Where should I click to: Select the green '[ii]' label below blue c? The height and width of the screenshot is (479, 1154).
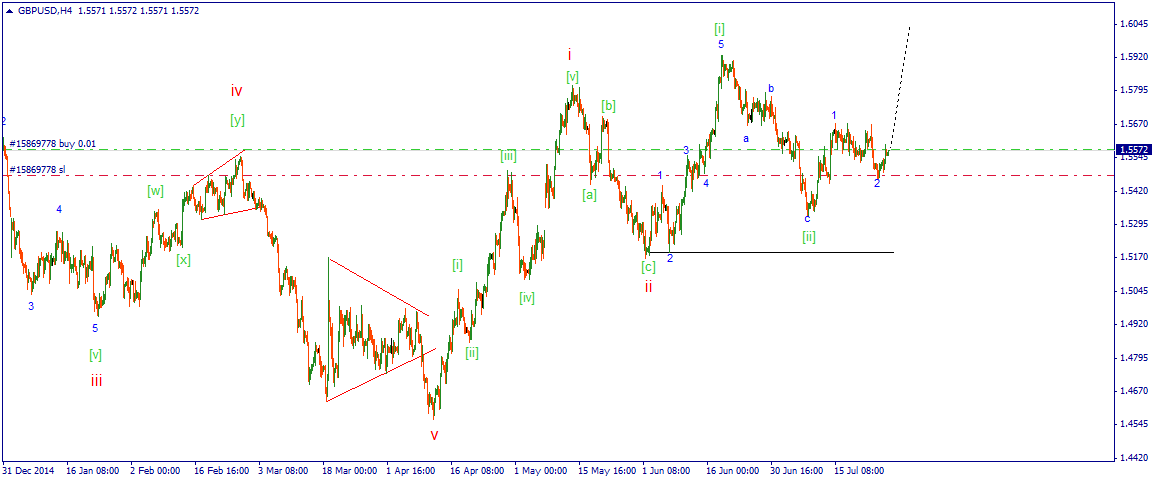[x=809, y=237]
